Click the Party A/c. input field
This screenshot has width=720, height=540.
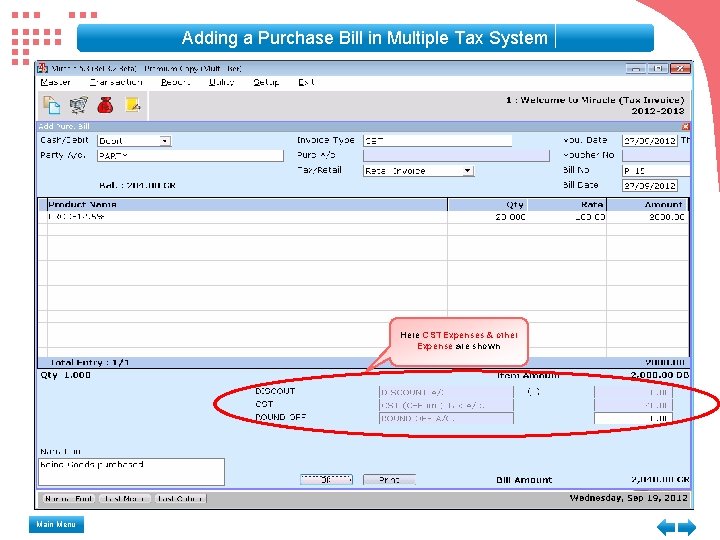[190, 156]
